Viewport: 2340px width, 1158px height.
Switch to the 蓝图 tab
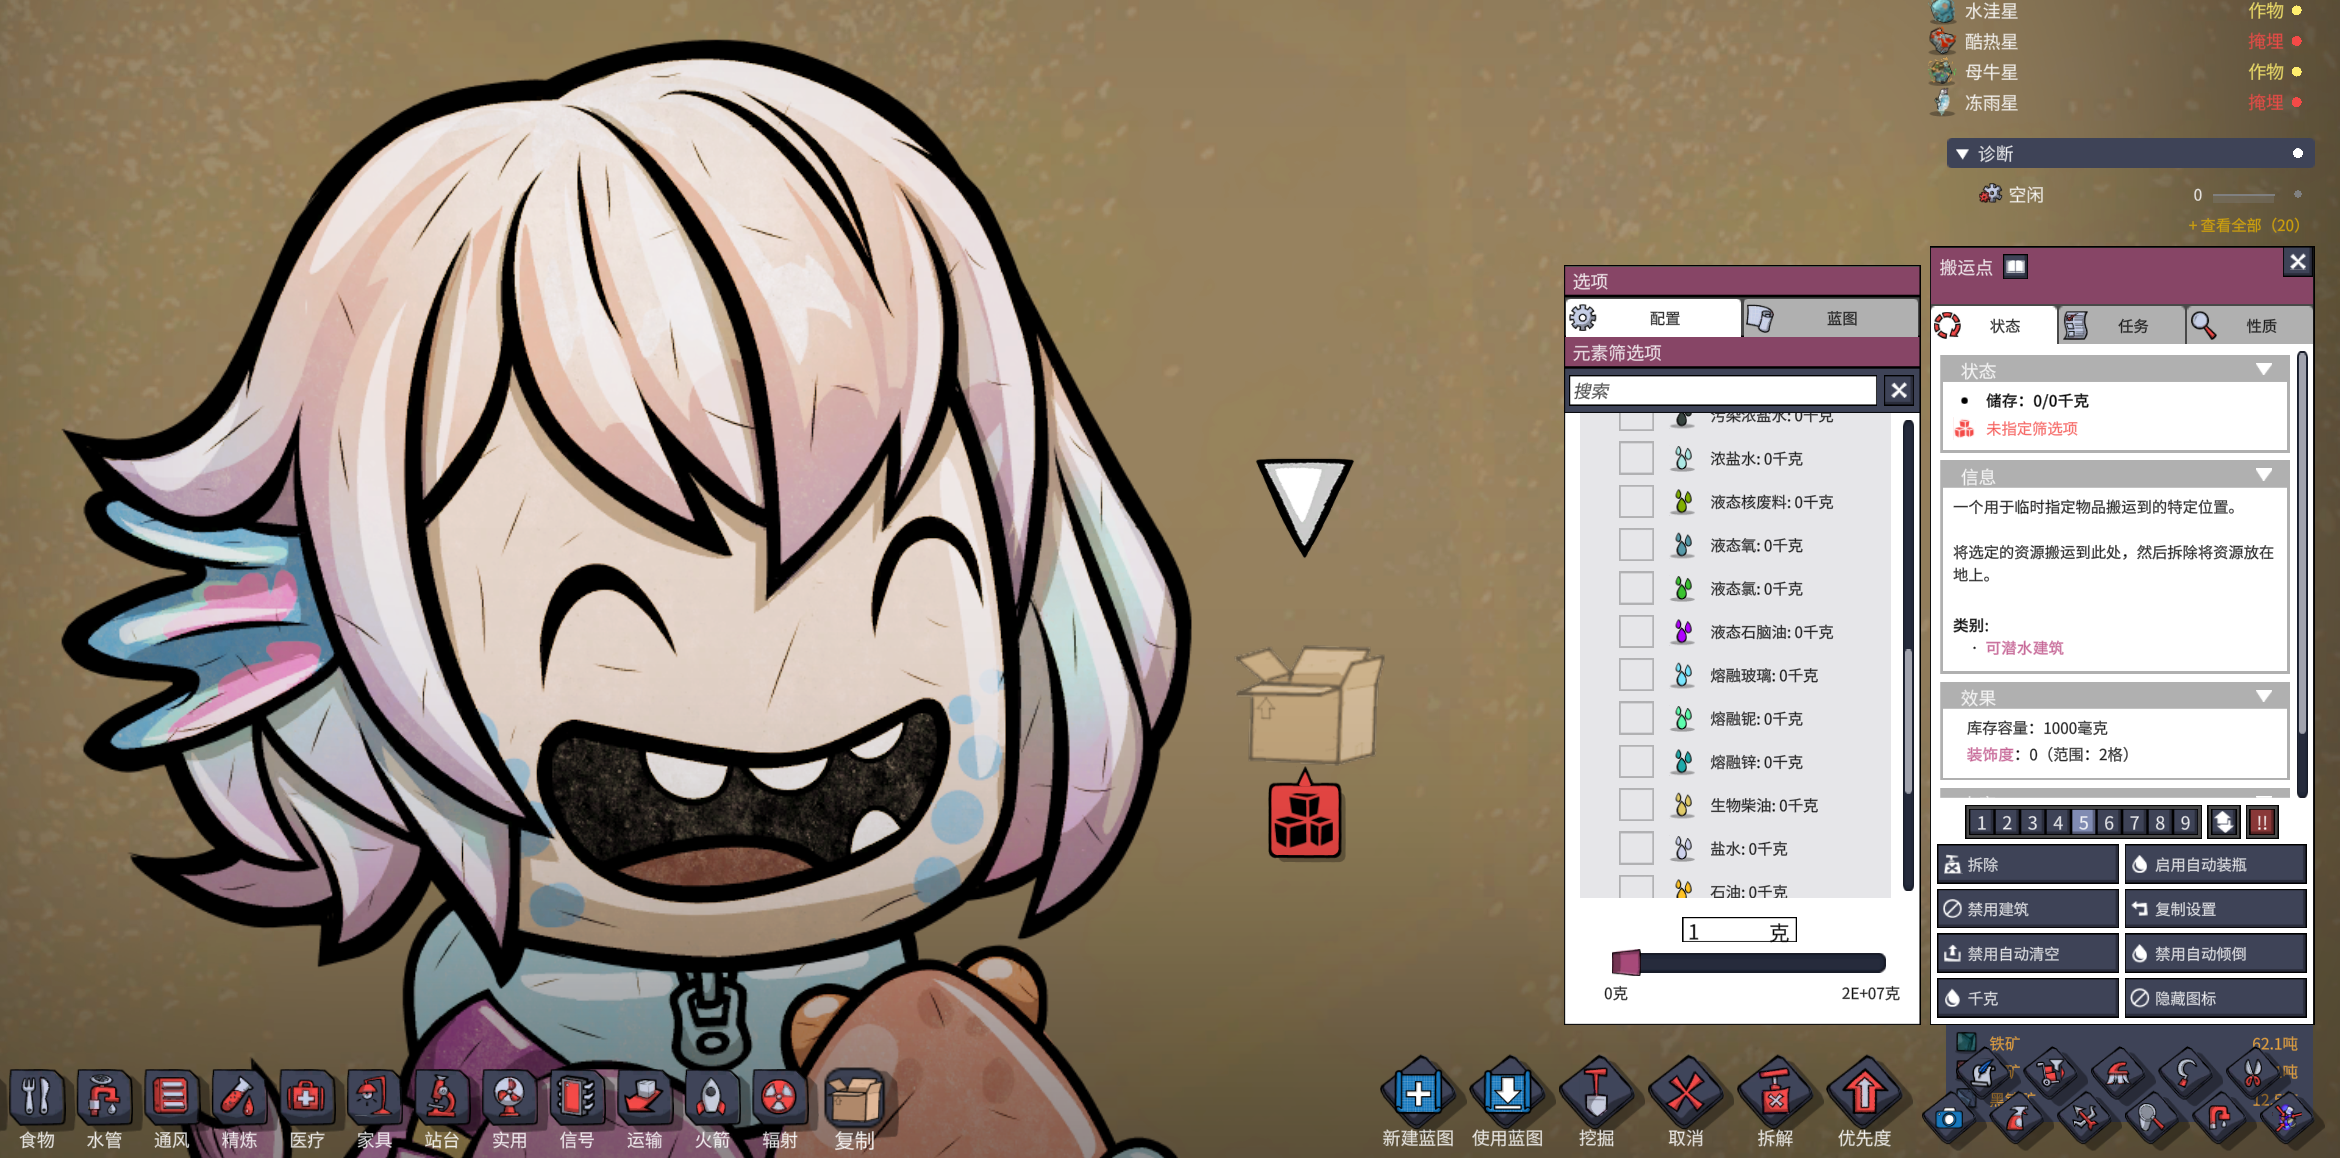[1831, 318]
